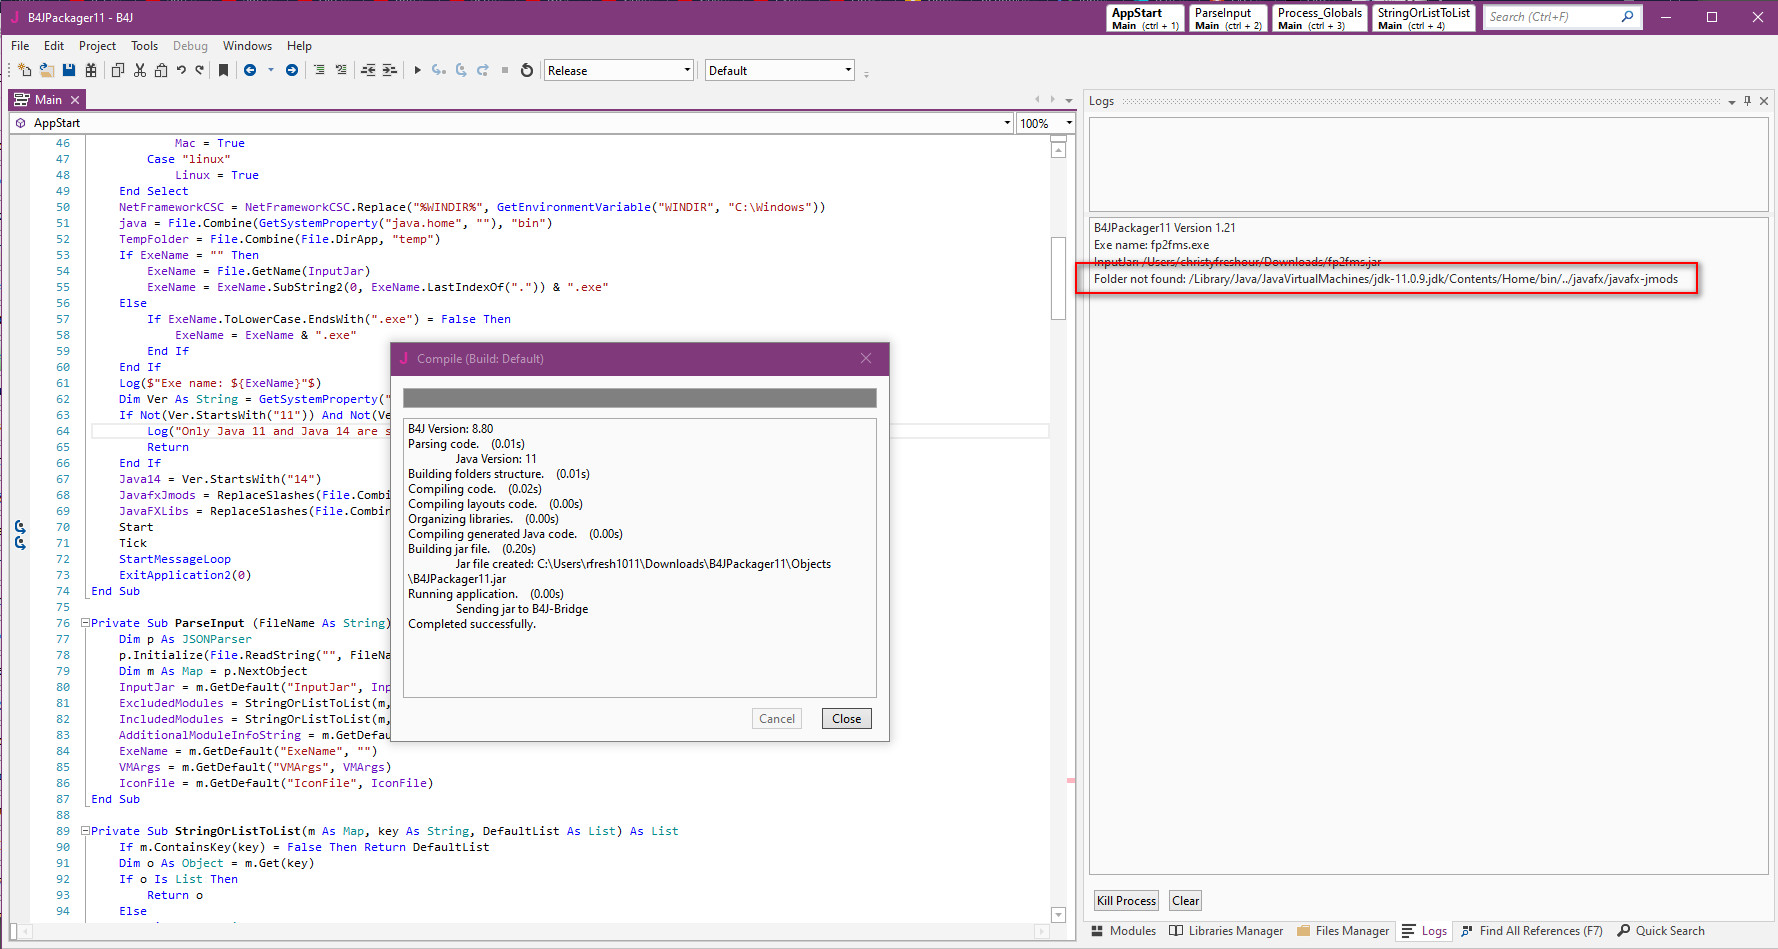Image resolution: width=1778 pixels, height=949 pixels.
Task: Click the Compile dialog progress bar
Action: coord(640,398)
